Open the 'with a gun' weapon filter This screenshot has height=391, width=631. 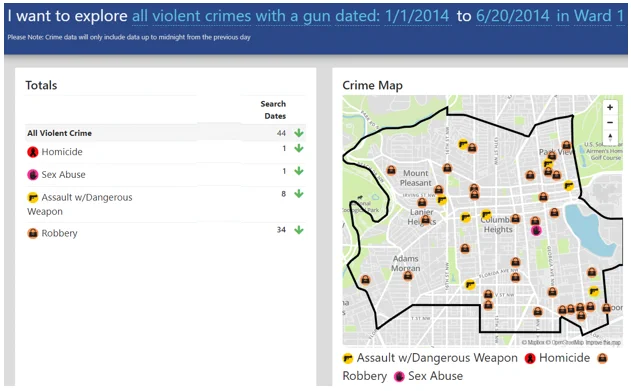[293, 16]
